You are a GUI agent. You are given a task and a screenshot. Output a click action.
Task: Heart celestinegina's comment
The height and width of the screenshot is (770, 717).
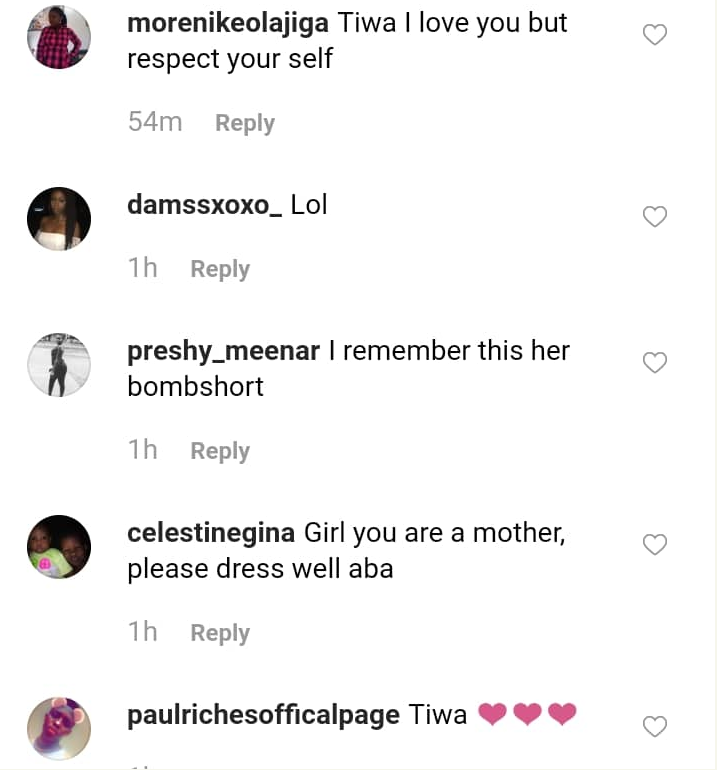(x=654, y=545)
